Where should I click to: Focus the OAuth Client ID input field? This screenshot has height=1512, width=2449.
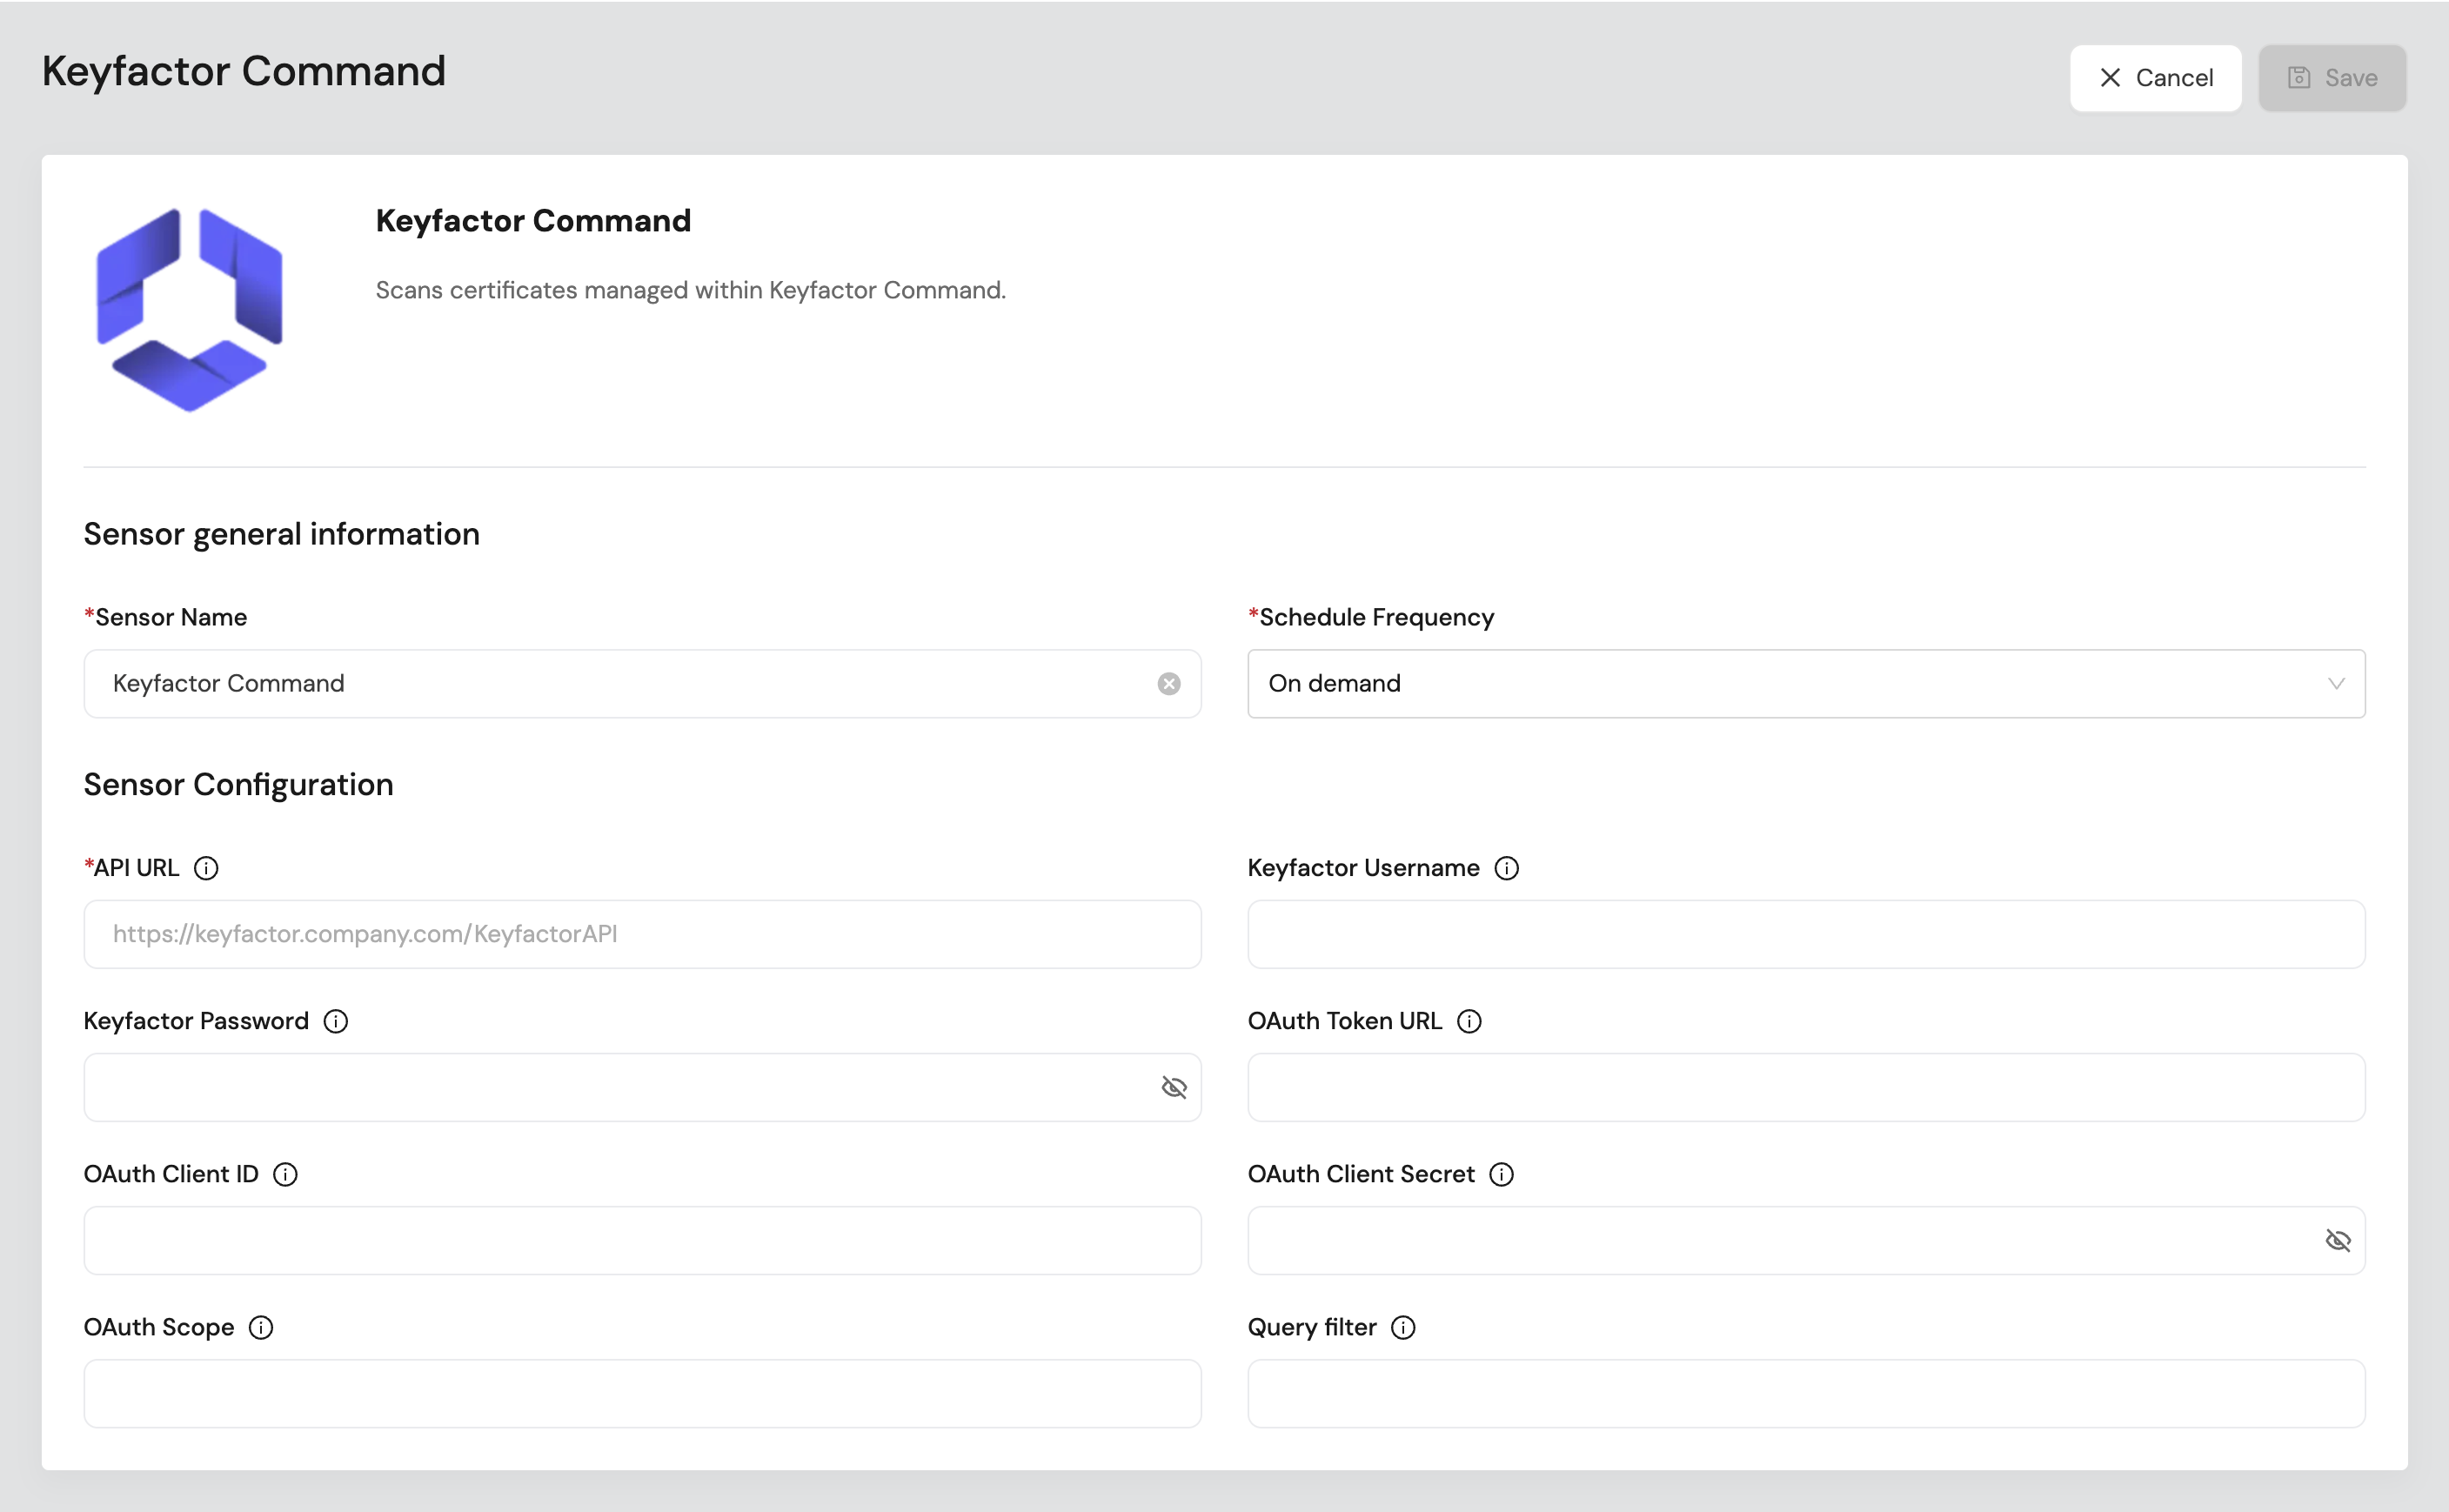[642, 1240]
